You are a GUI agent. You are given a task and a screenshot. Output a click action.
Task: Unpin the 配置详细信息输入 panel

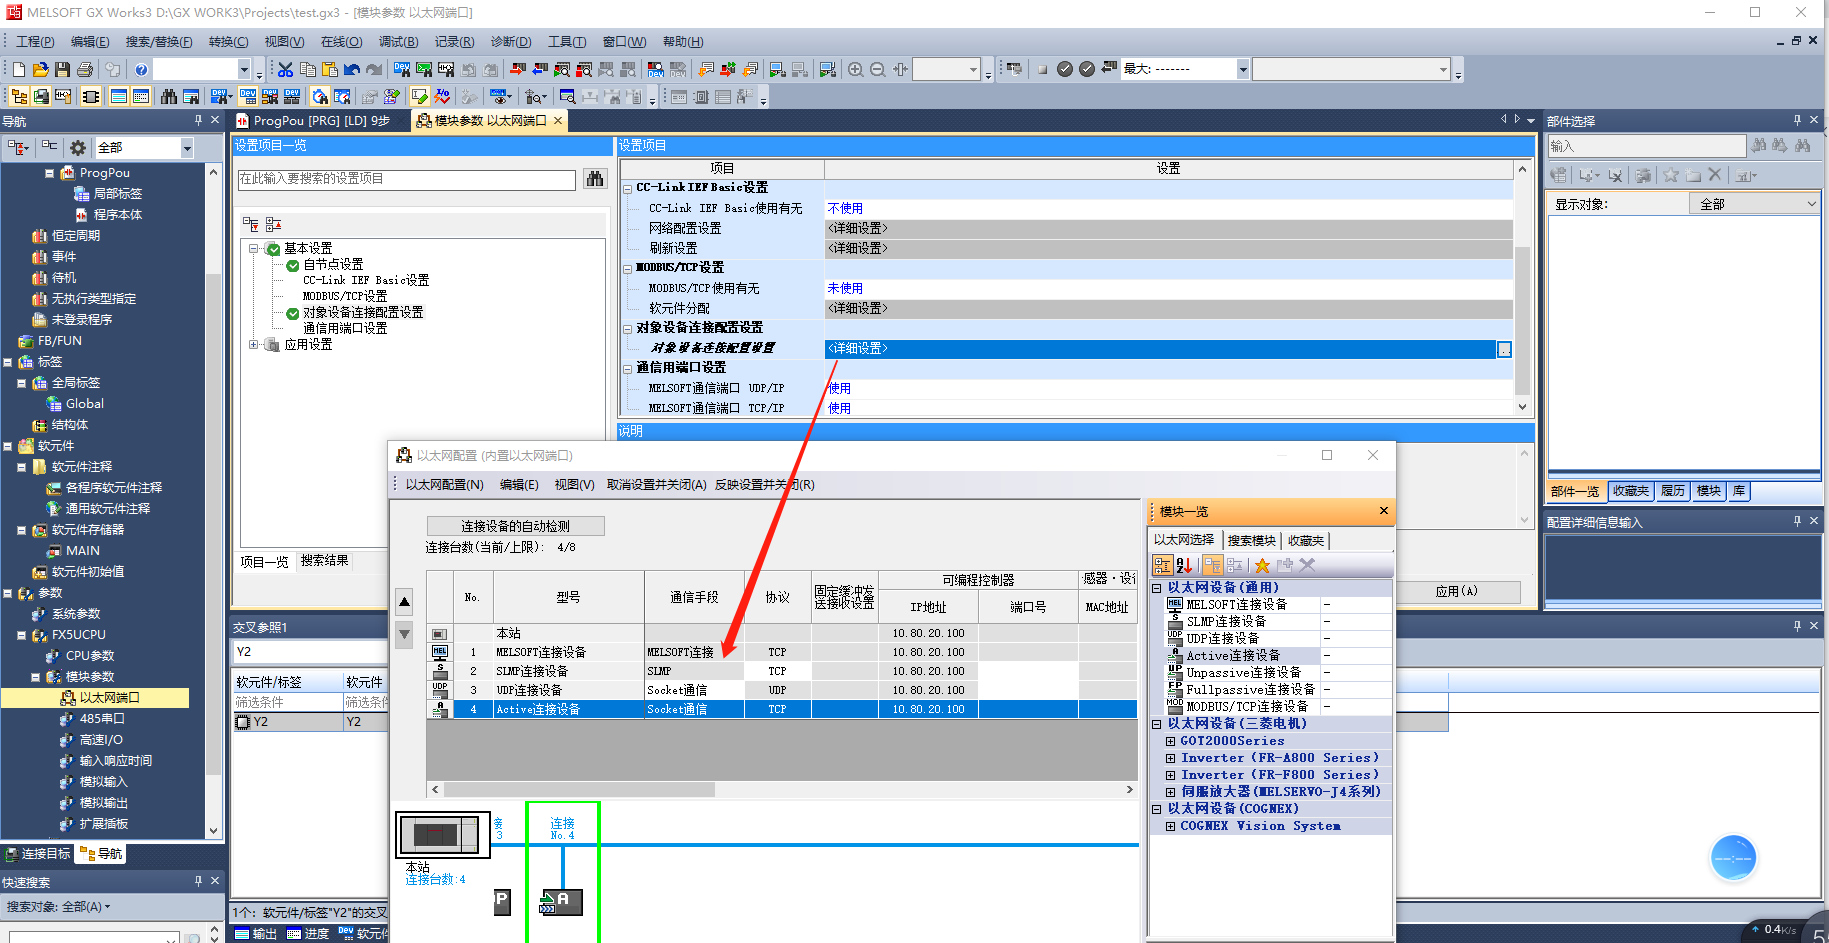coord(1797,520)
